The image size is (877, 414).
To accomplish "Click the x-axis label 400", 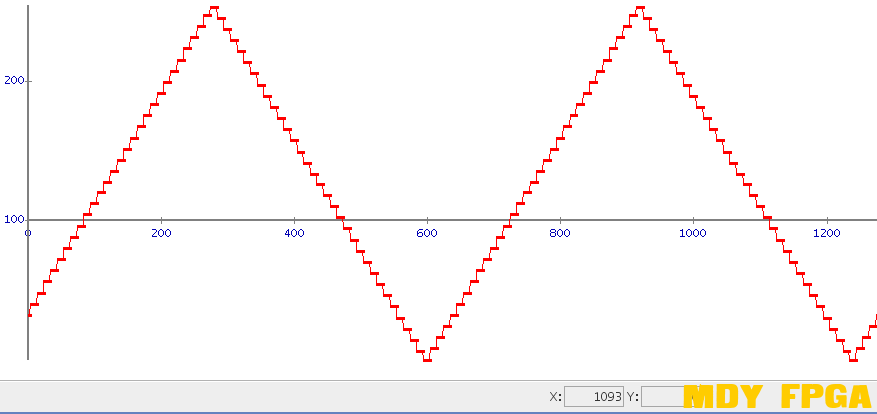I will 294,233.
